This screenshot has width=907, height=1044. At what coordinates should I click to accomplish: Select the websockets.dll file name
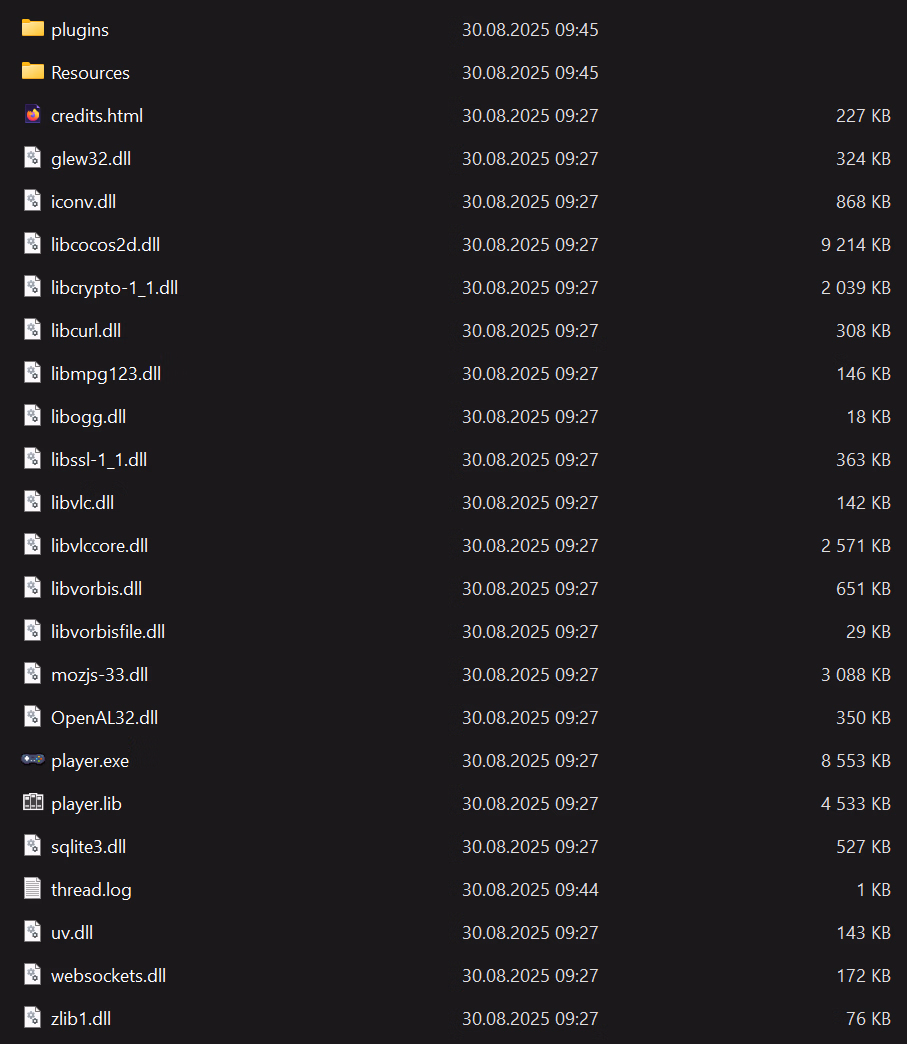pos(108,975)
